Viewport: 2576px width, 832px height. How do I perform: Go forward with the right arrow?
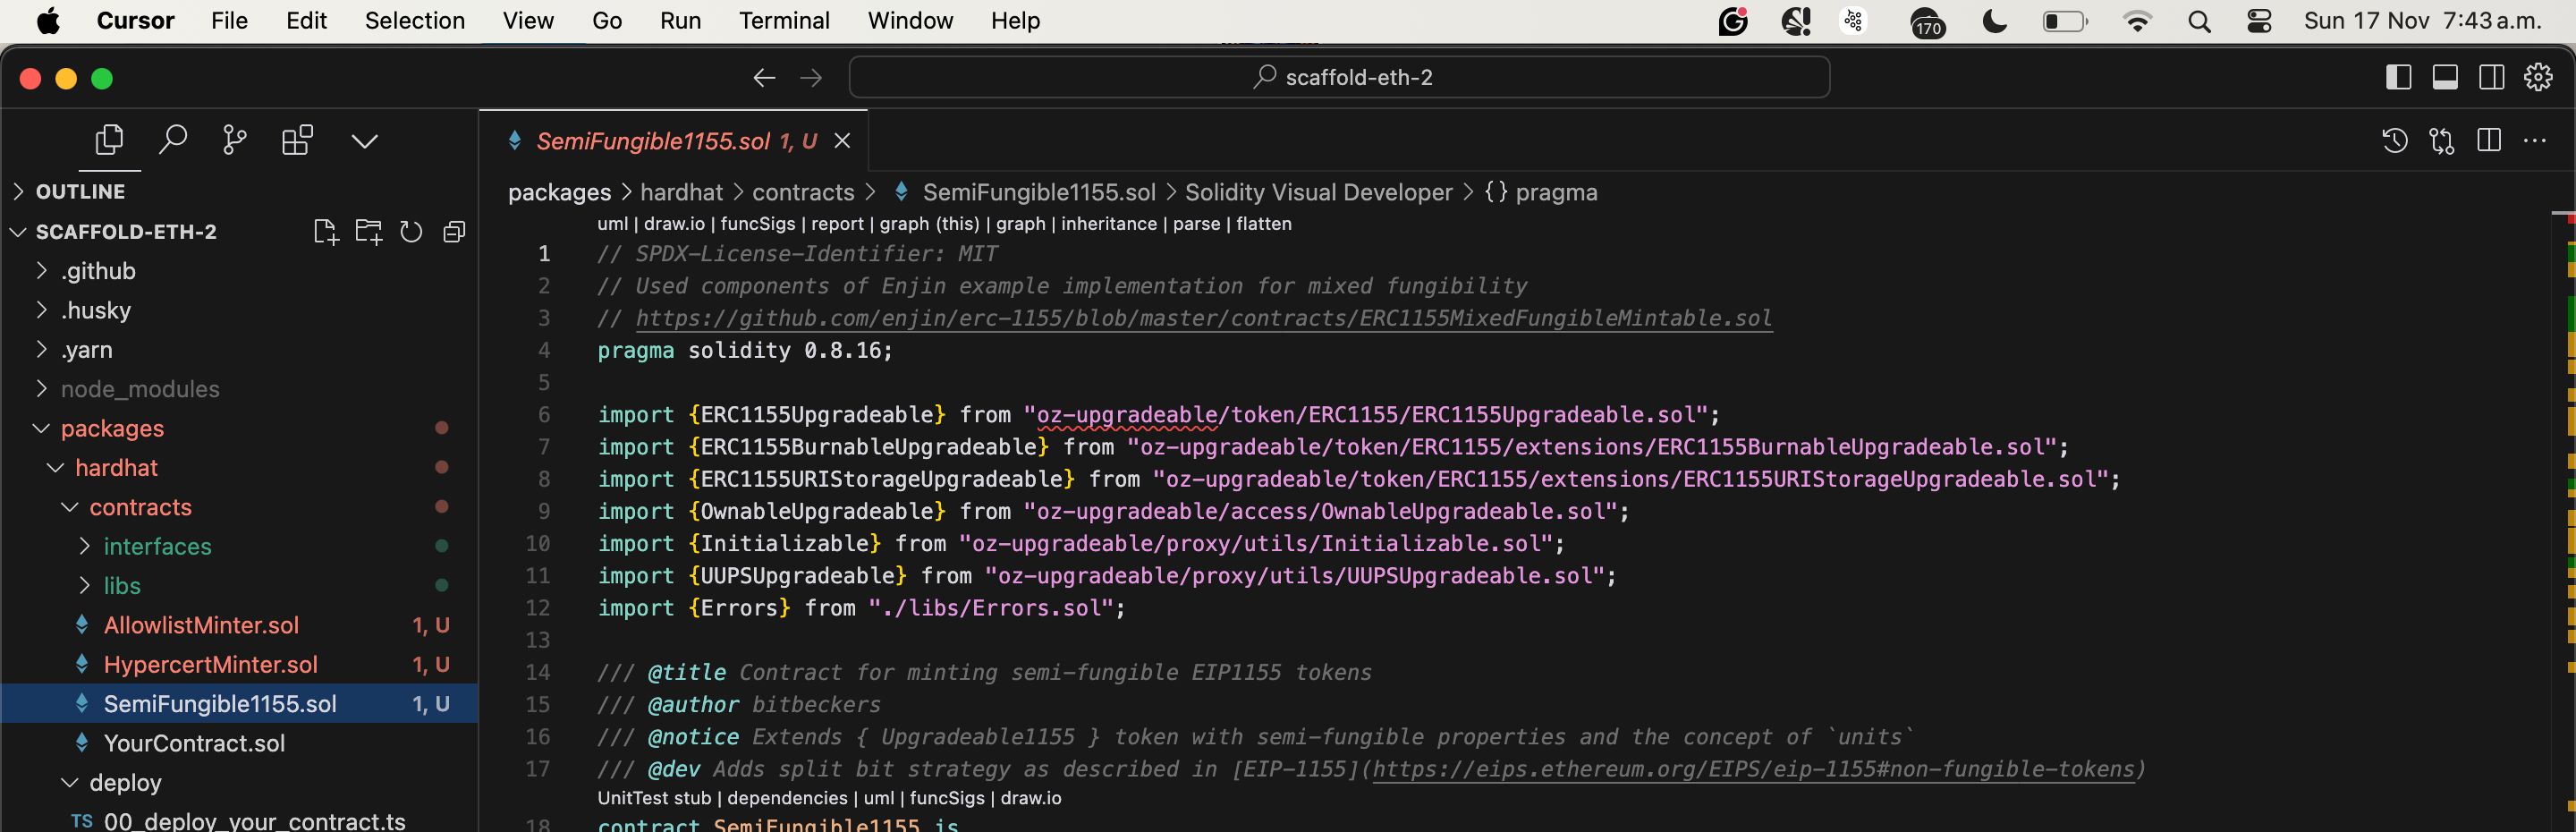point(811,78)
